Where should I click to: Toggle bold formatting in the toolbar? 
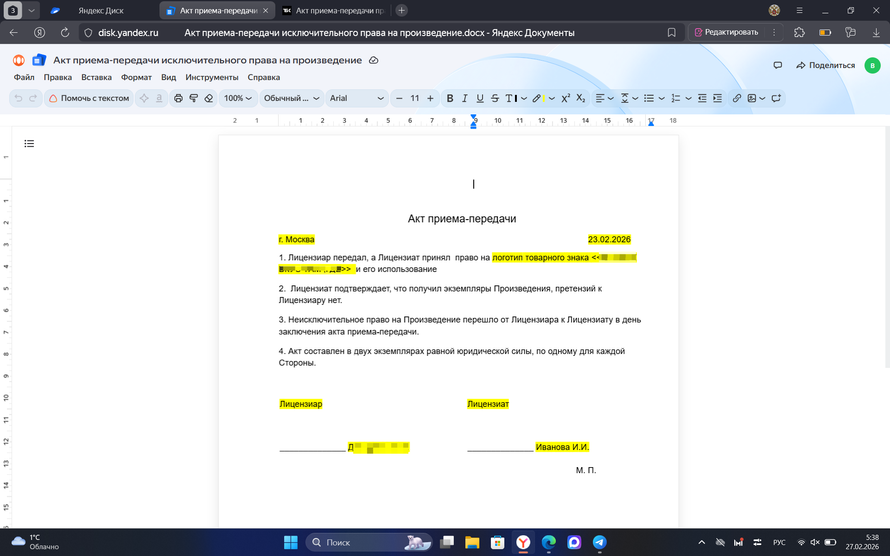pos(450,98)
